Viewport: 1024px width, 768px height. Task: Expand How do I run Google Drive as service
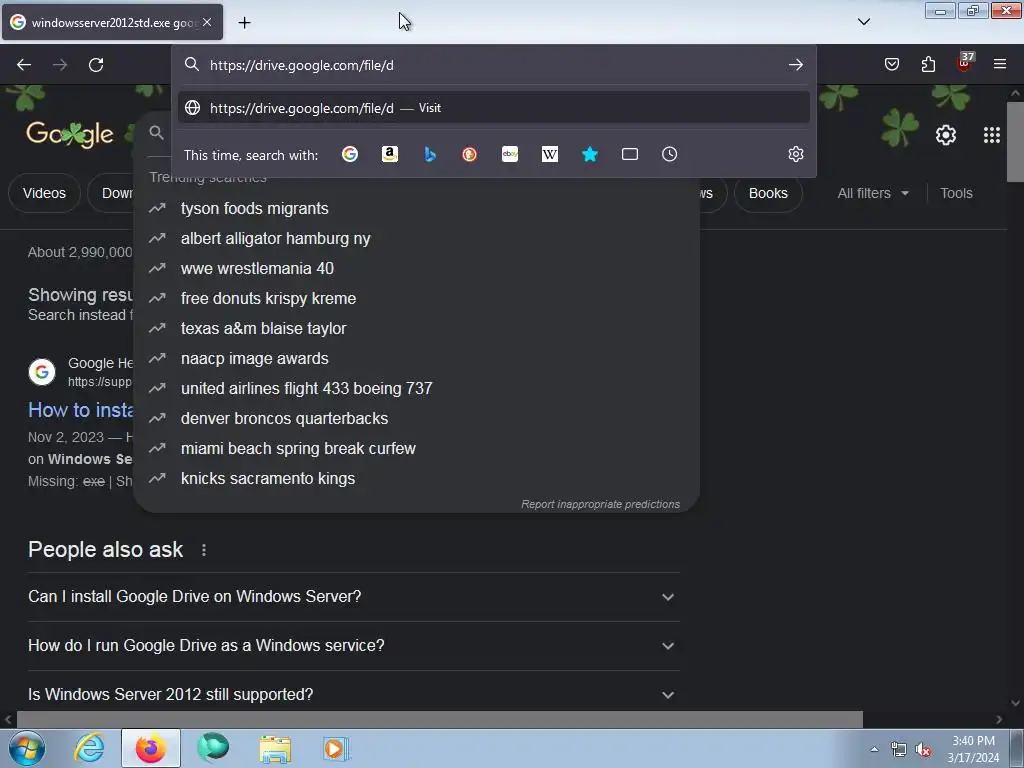pos(353,646)
